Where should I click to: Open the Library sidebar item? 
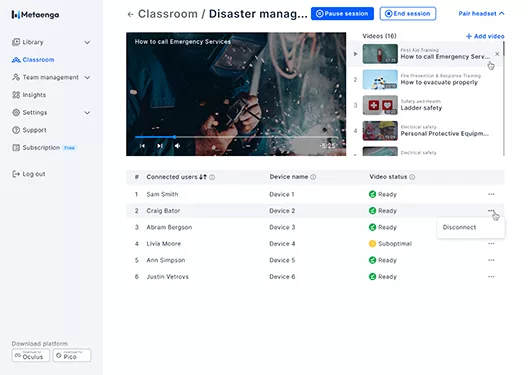[x=28, y=42]
